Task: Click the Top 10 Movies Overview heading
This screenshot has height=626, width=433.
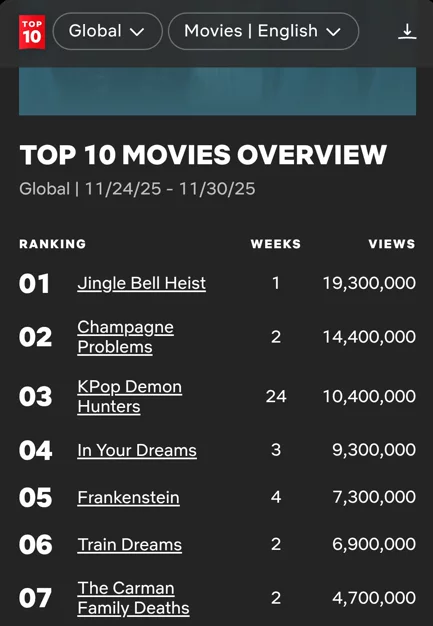Action: 203,155
